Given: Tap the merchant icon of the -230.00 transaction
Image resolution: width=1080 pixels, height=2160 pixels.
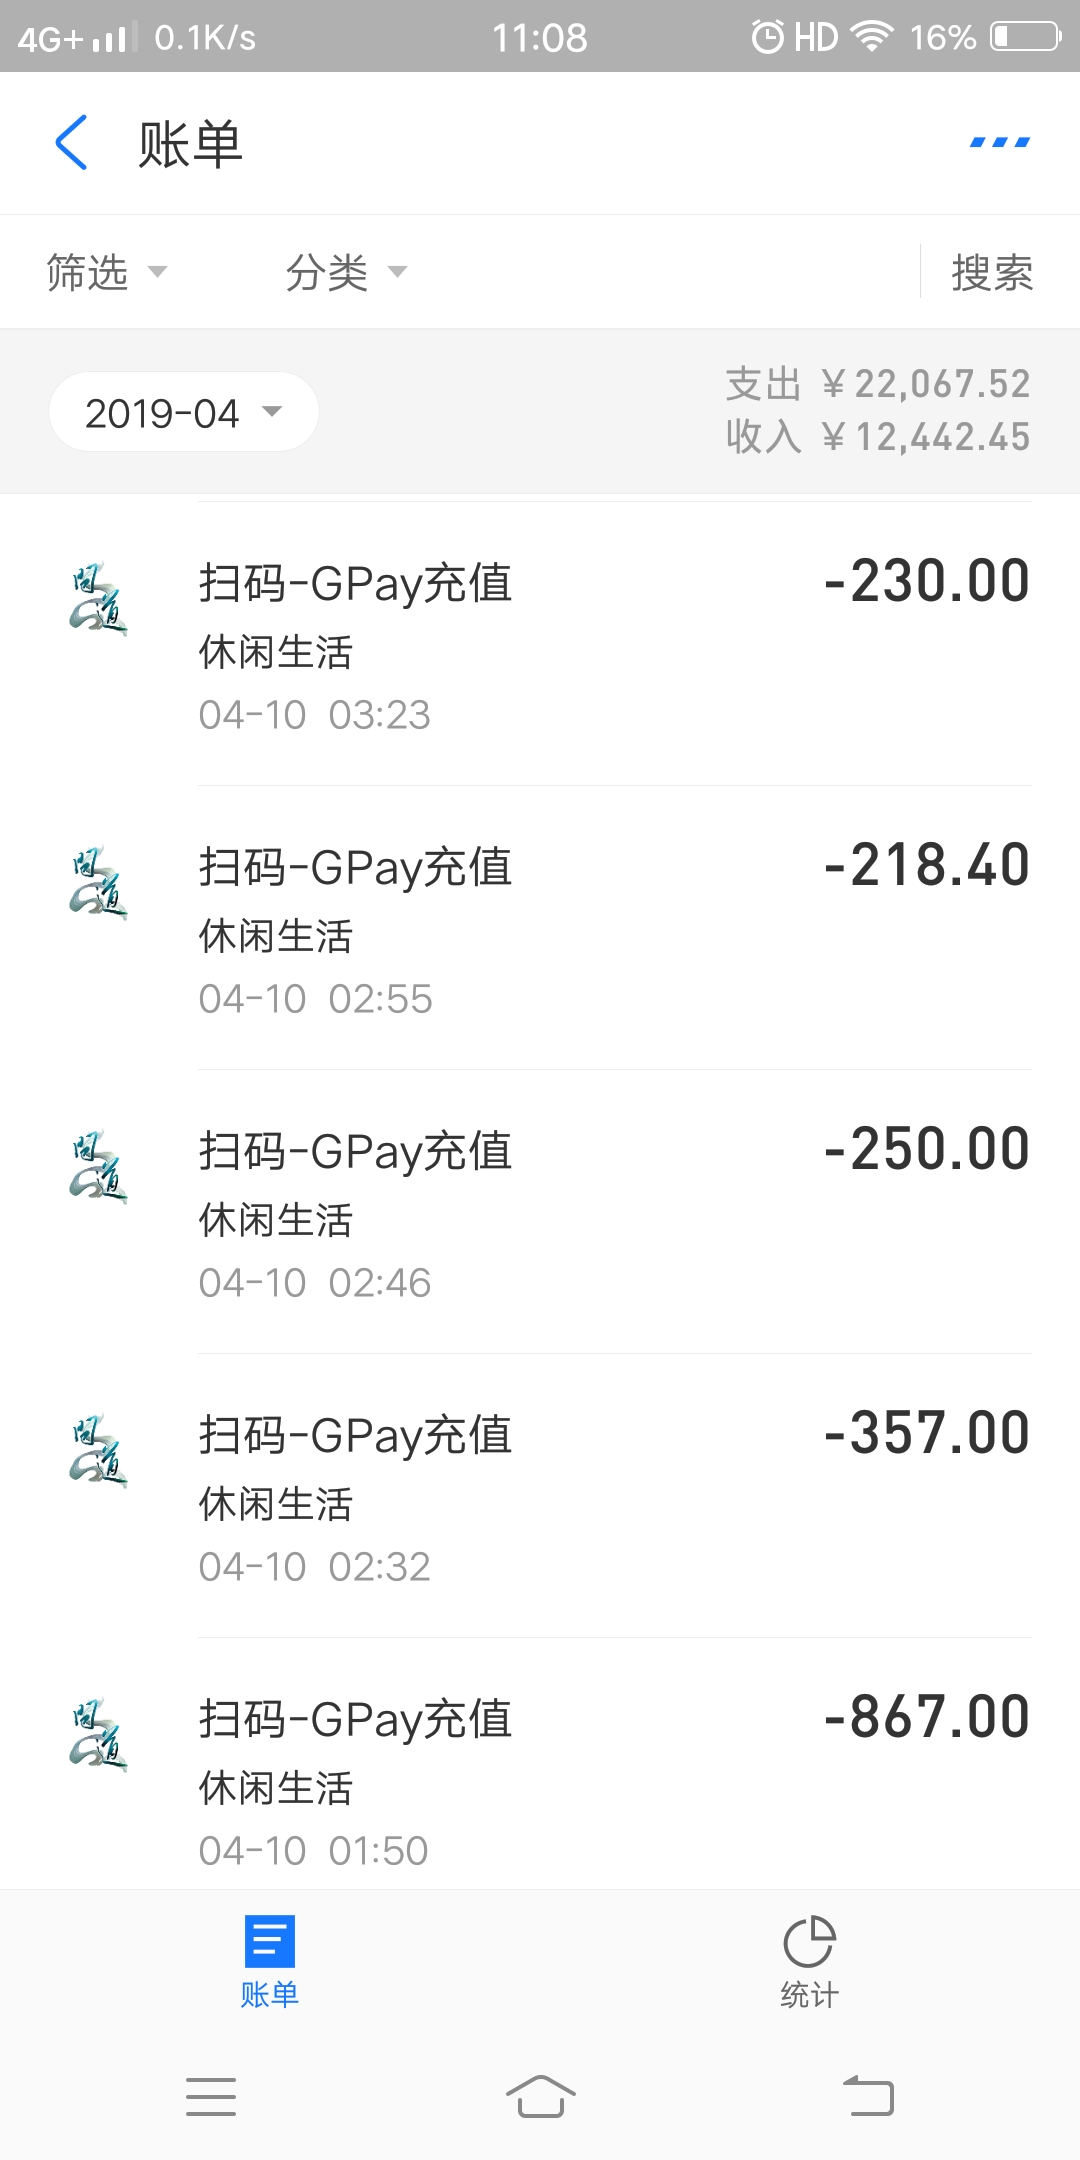Looking at the screenshot, I should click(98, 600).
